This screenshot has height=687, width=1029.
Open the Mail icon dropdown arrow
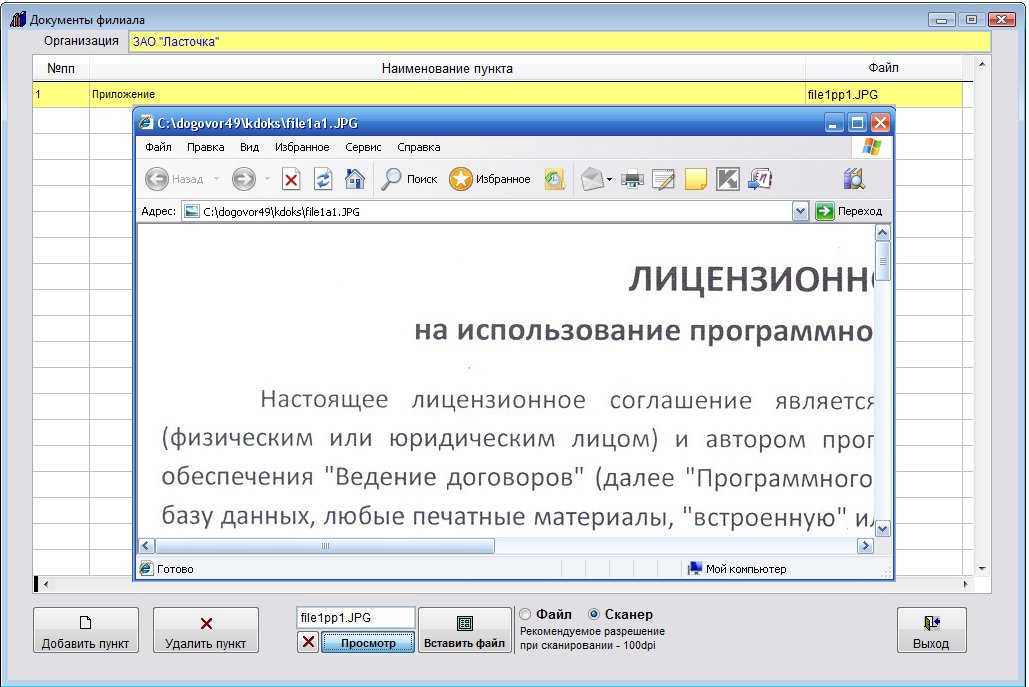pos(610,181)
